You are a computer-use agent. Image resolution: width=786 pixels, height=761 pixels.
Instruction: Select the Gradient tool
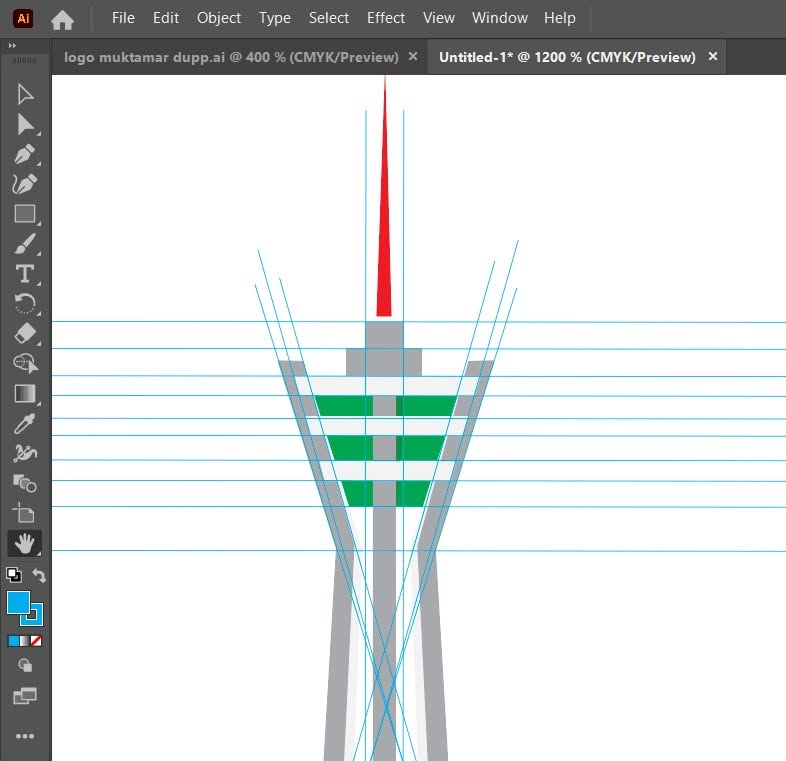(25, 394)
